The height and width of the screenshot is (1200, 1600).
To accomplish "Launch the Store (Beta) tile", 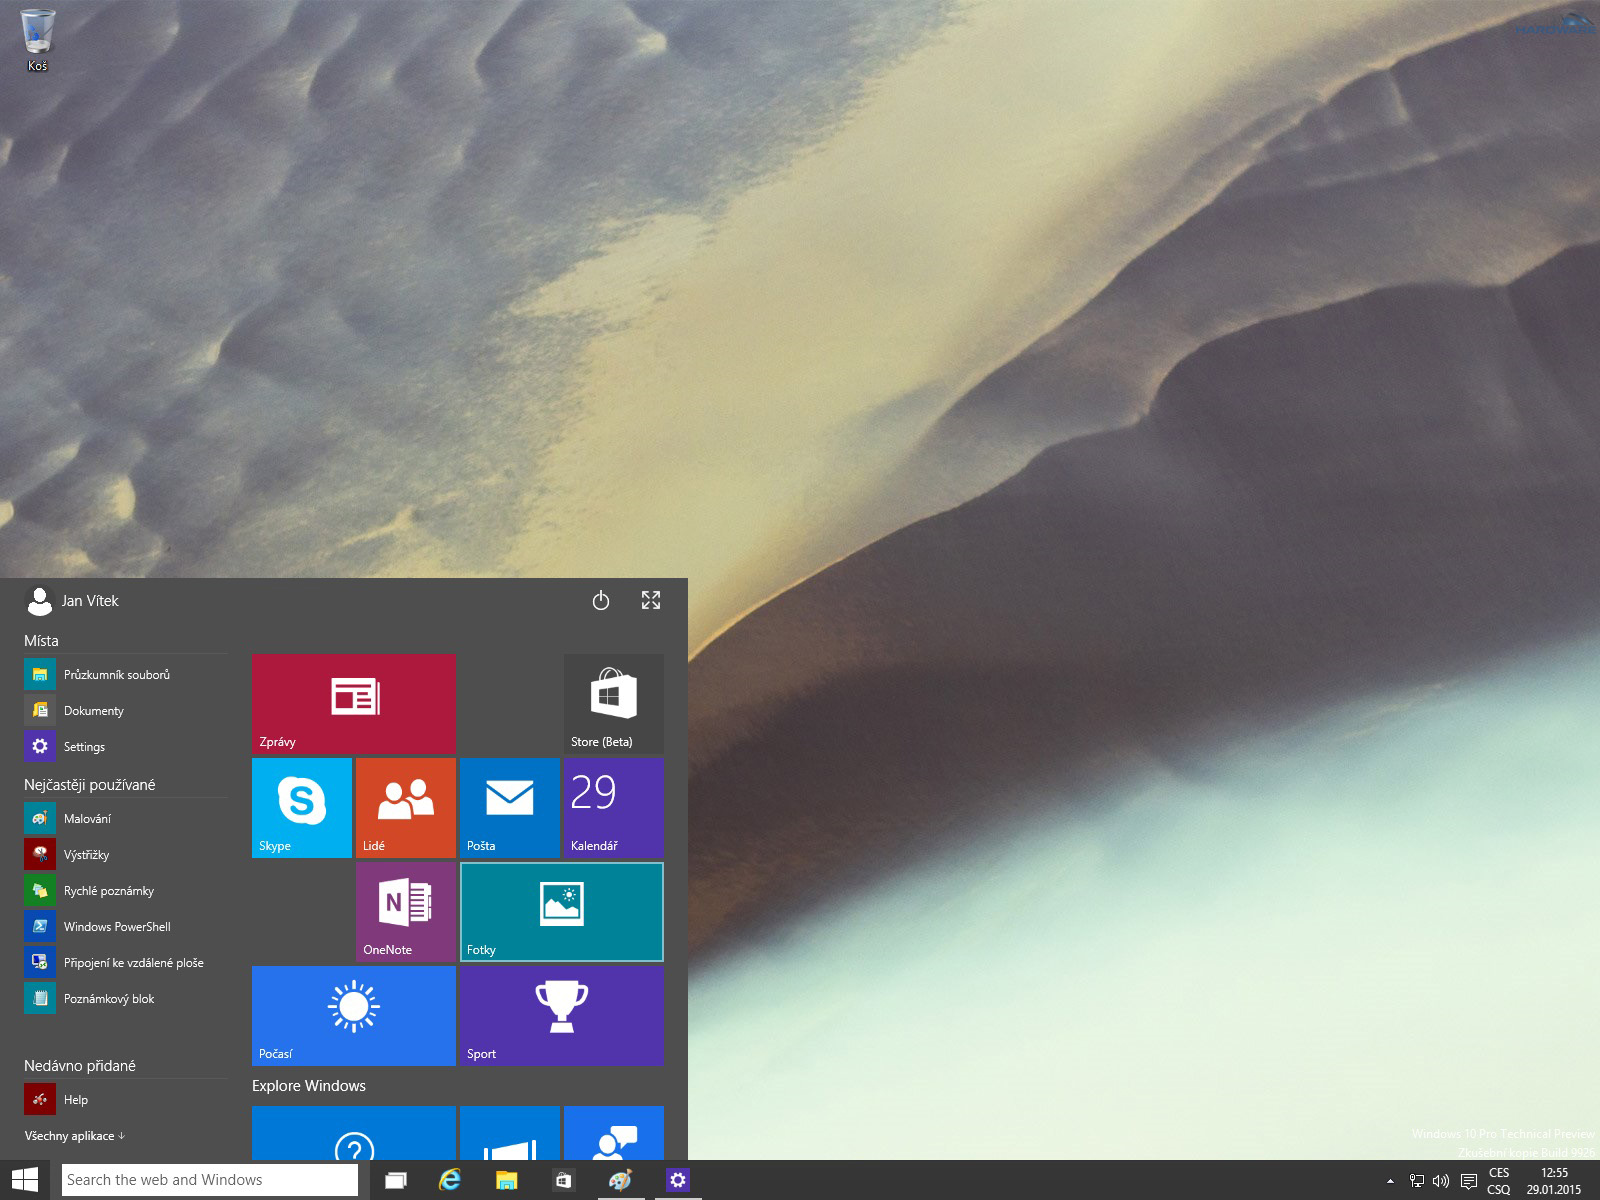I will tap(613, 703).
